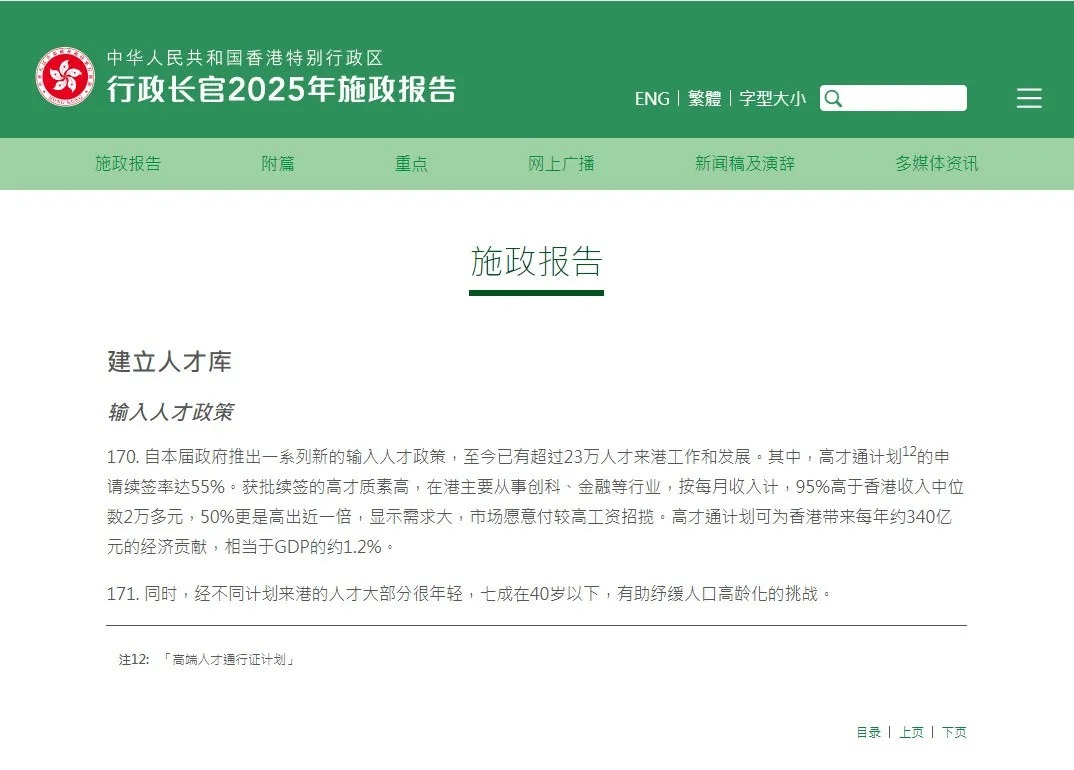Screen dimensions: 1074x770
Task: Click the header title 行政长官2025年施政报告
Action: (x=282, y=89)
